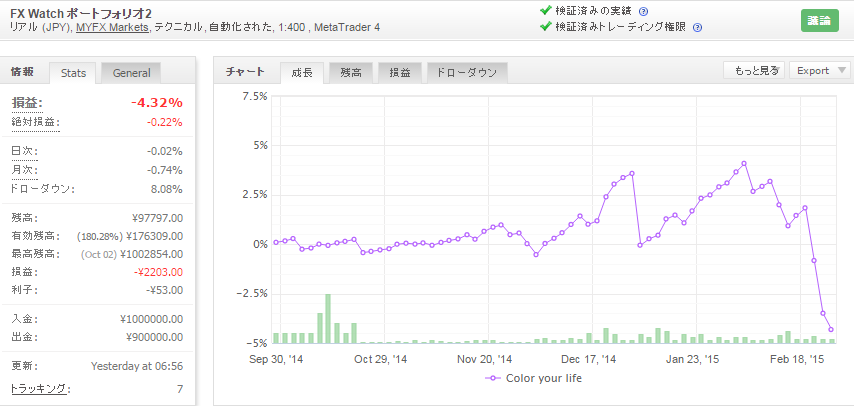
Task: Click the FX Watch ポートフォリオ2 title
Action: click(81, 14)
